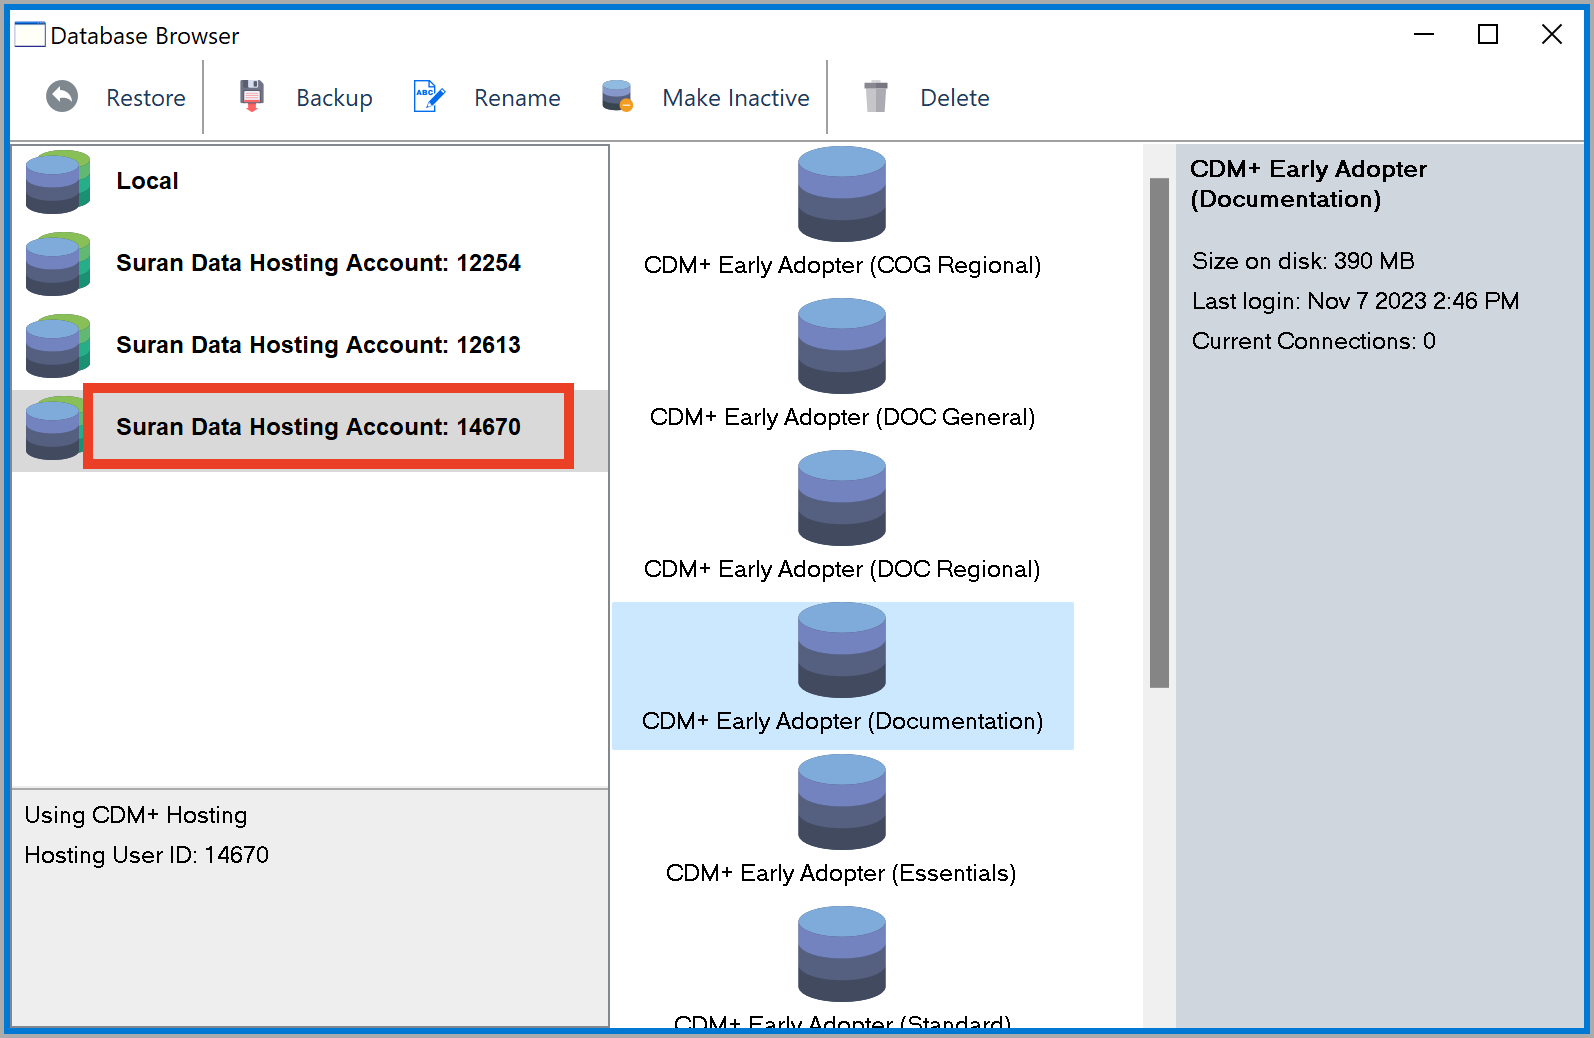Select Suran Data Hosting Account: 12254
The image size is (1594, 1038).
click(x=318, y=263)
